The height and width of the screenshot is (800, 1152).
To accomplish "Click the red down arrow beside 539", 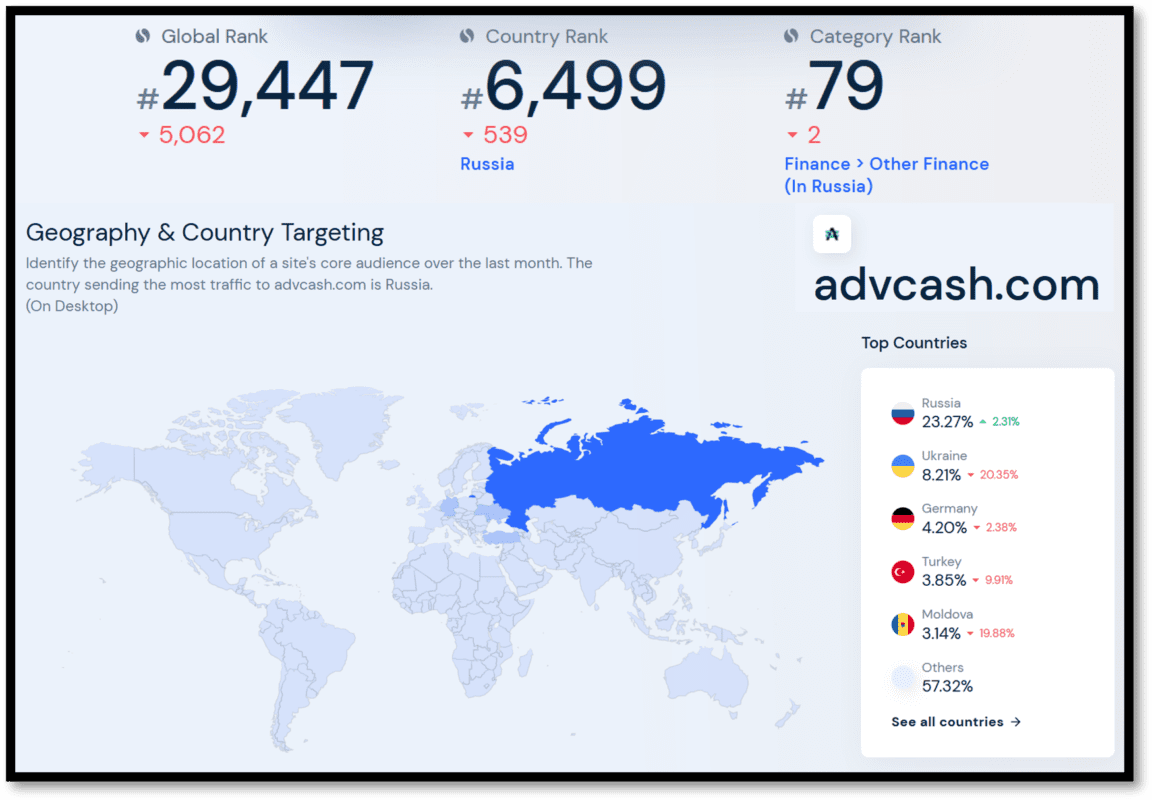I will [x=468, y=135].
